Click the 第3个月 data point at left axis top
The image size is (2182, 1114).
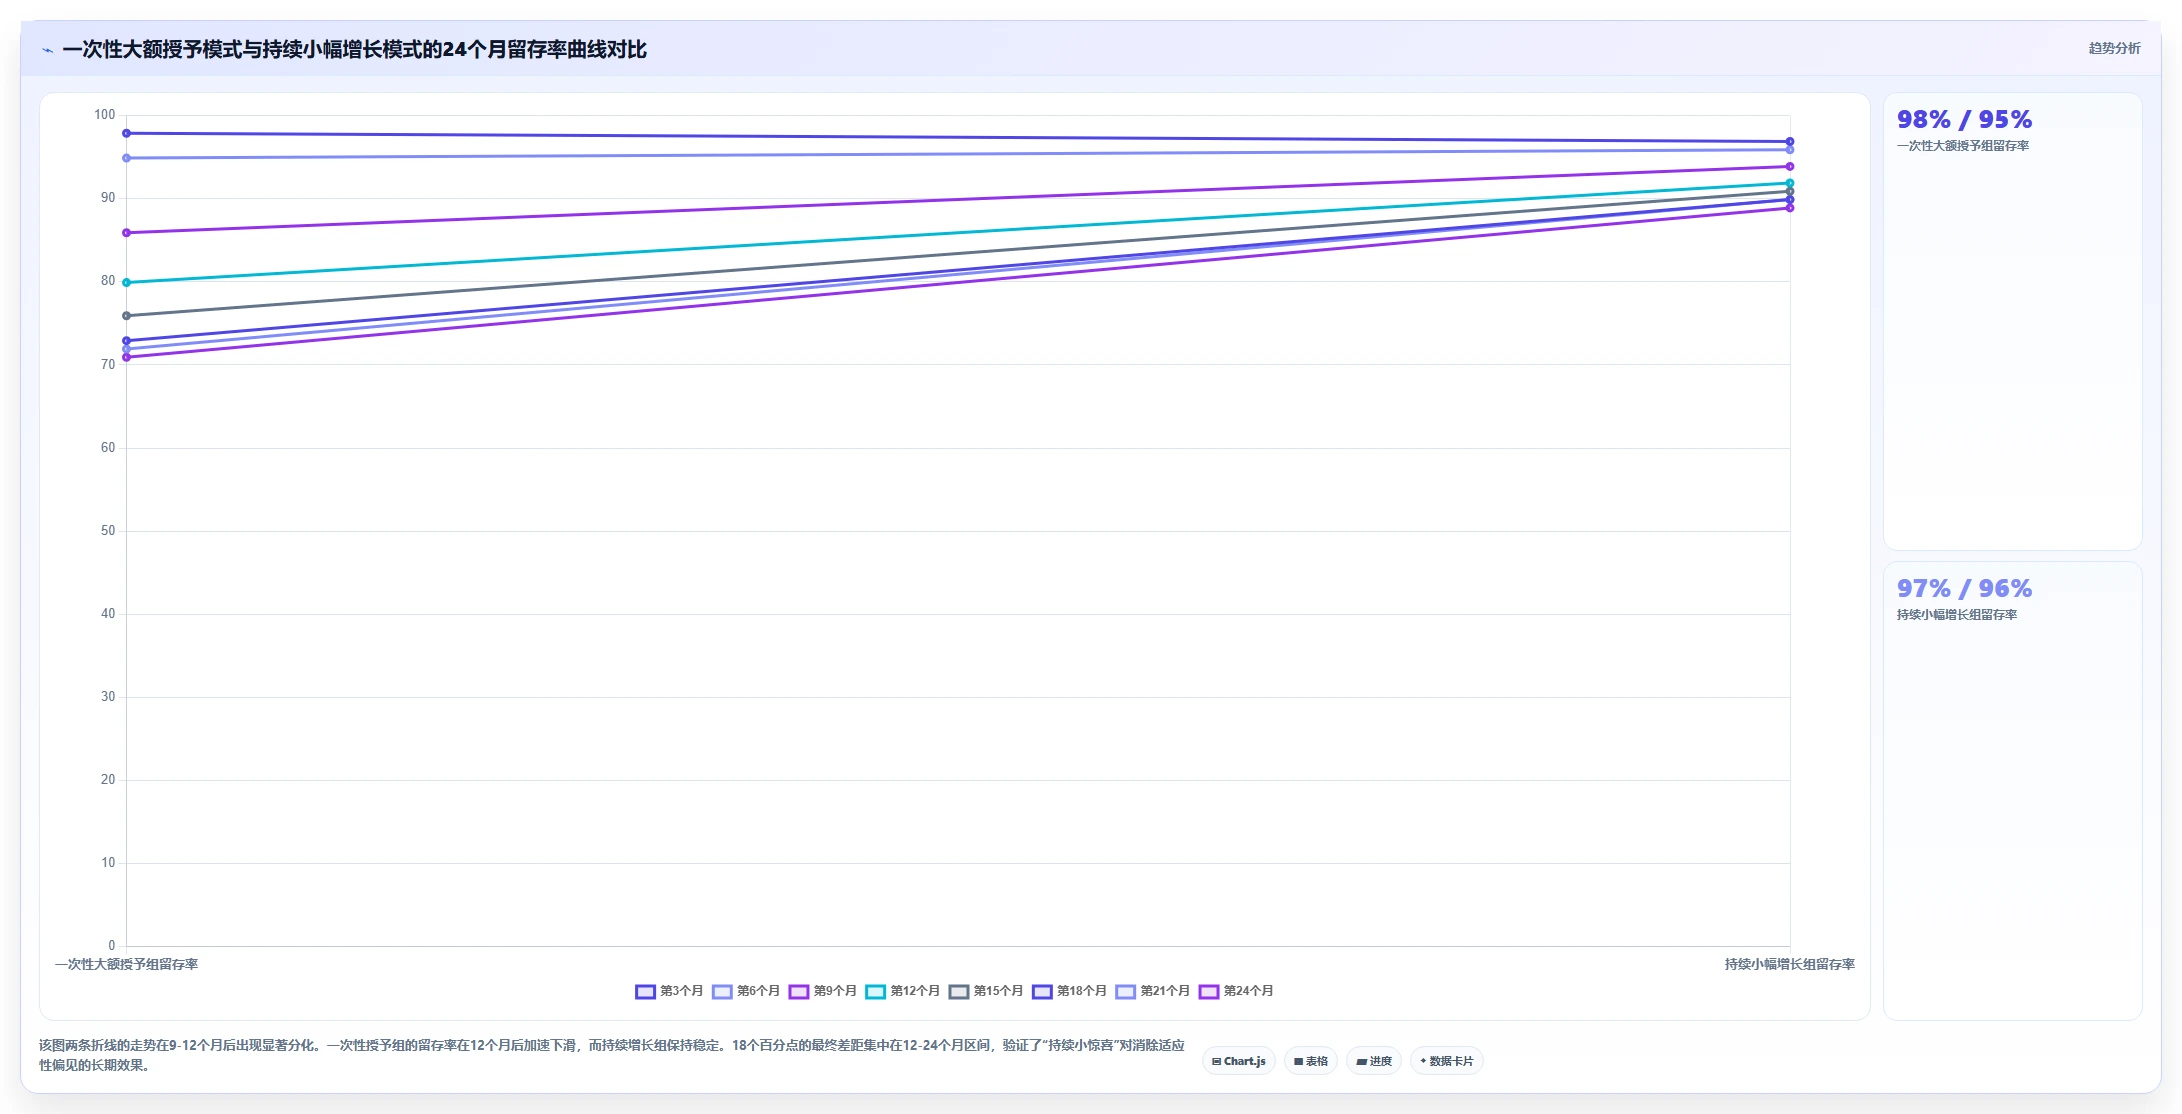tap(126, 133)
